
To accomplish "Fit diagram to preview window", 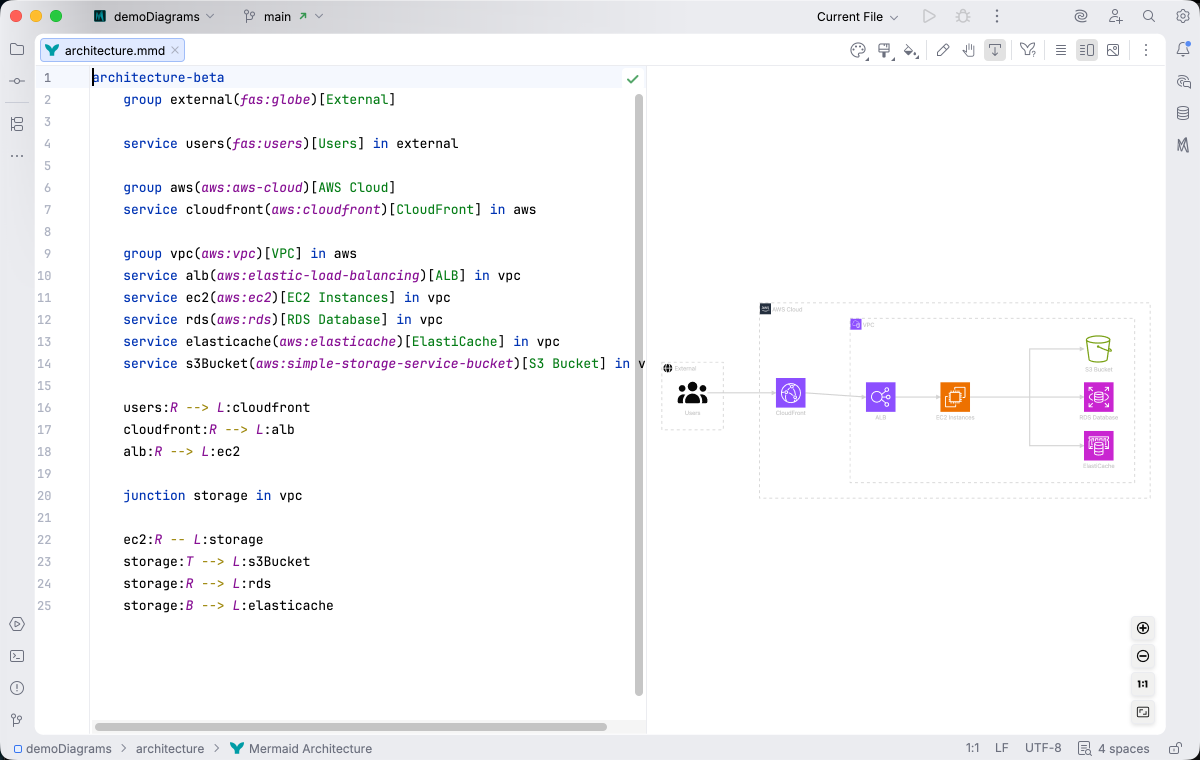I will pos(1143,713).
